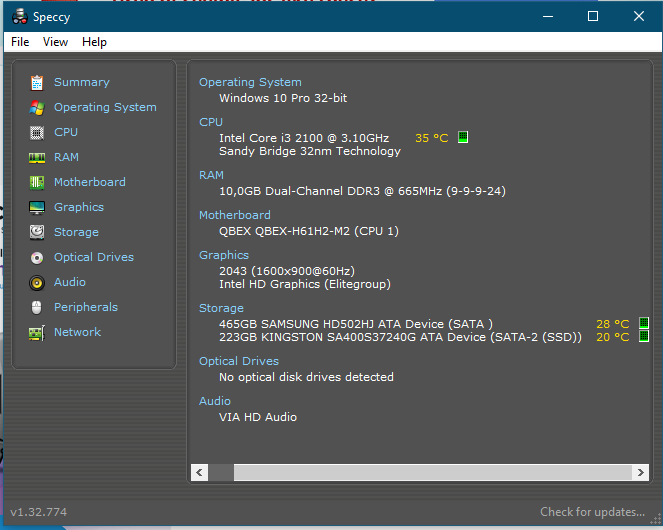This screenshot has width=663, height=530.
Task: Click the Optical Drives heading in summary panel
Action: pos(239,361)
